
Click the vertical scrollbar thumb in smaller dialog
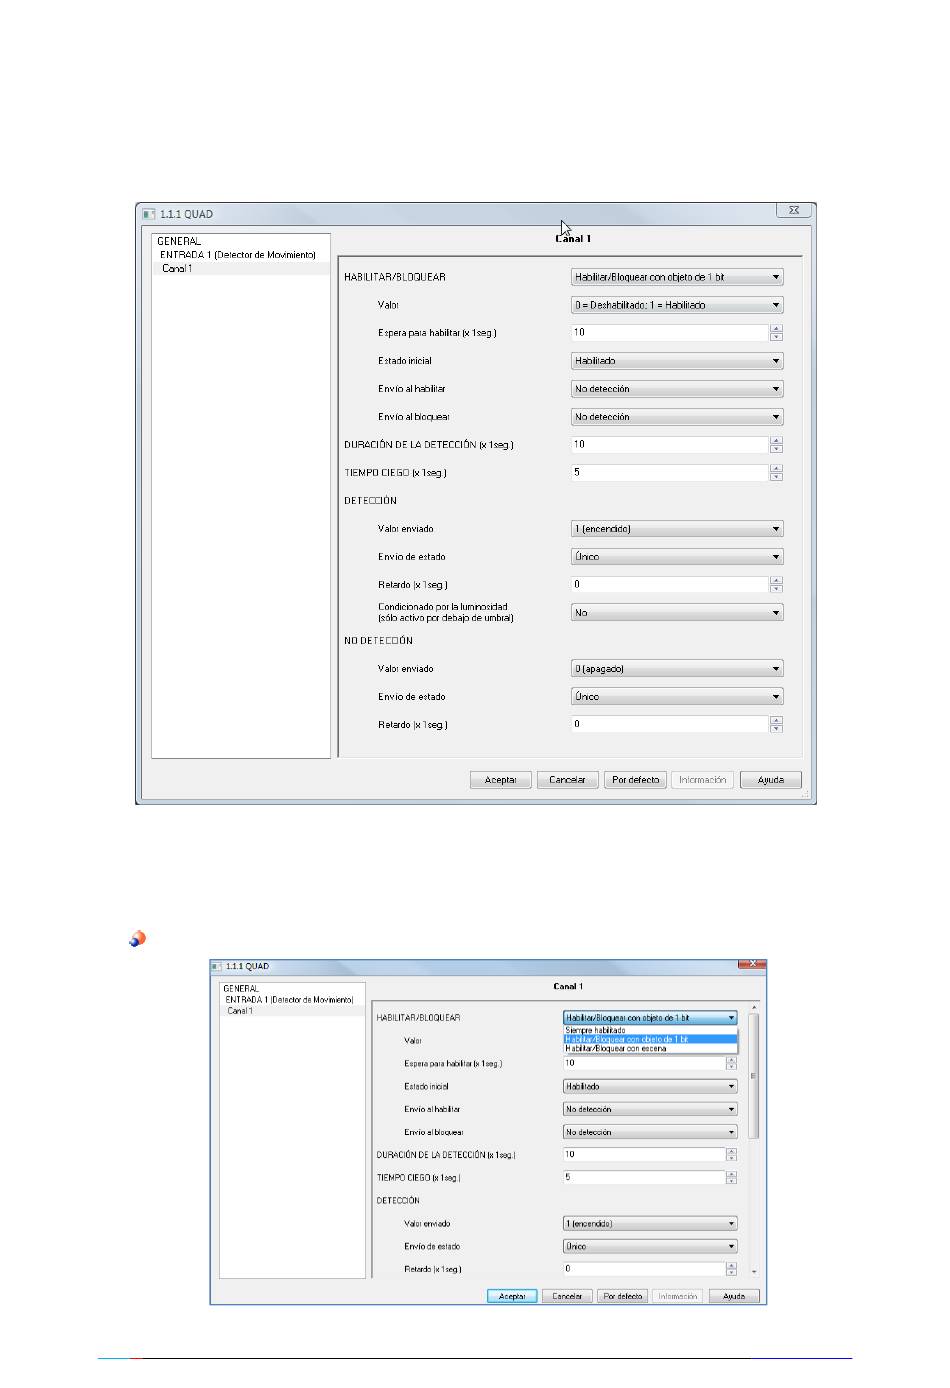point(754,1076)
